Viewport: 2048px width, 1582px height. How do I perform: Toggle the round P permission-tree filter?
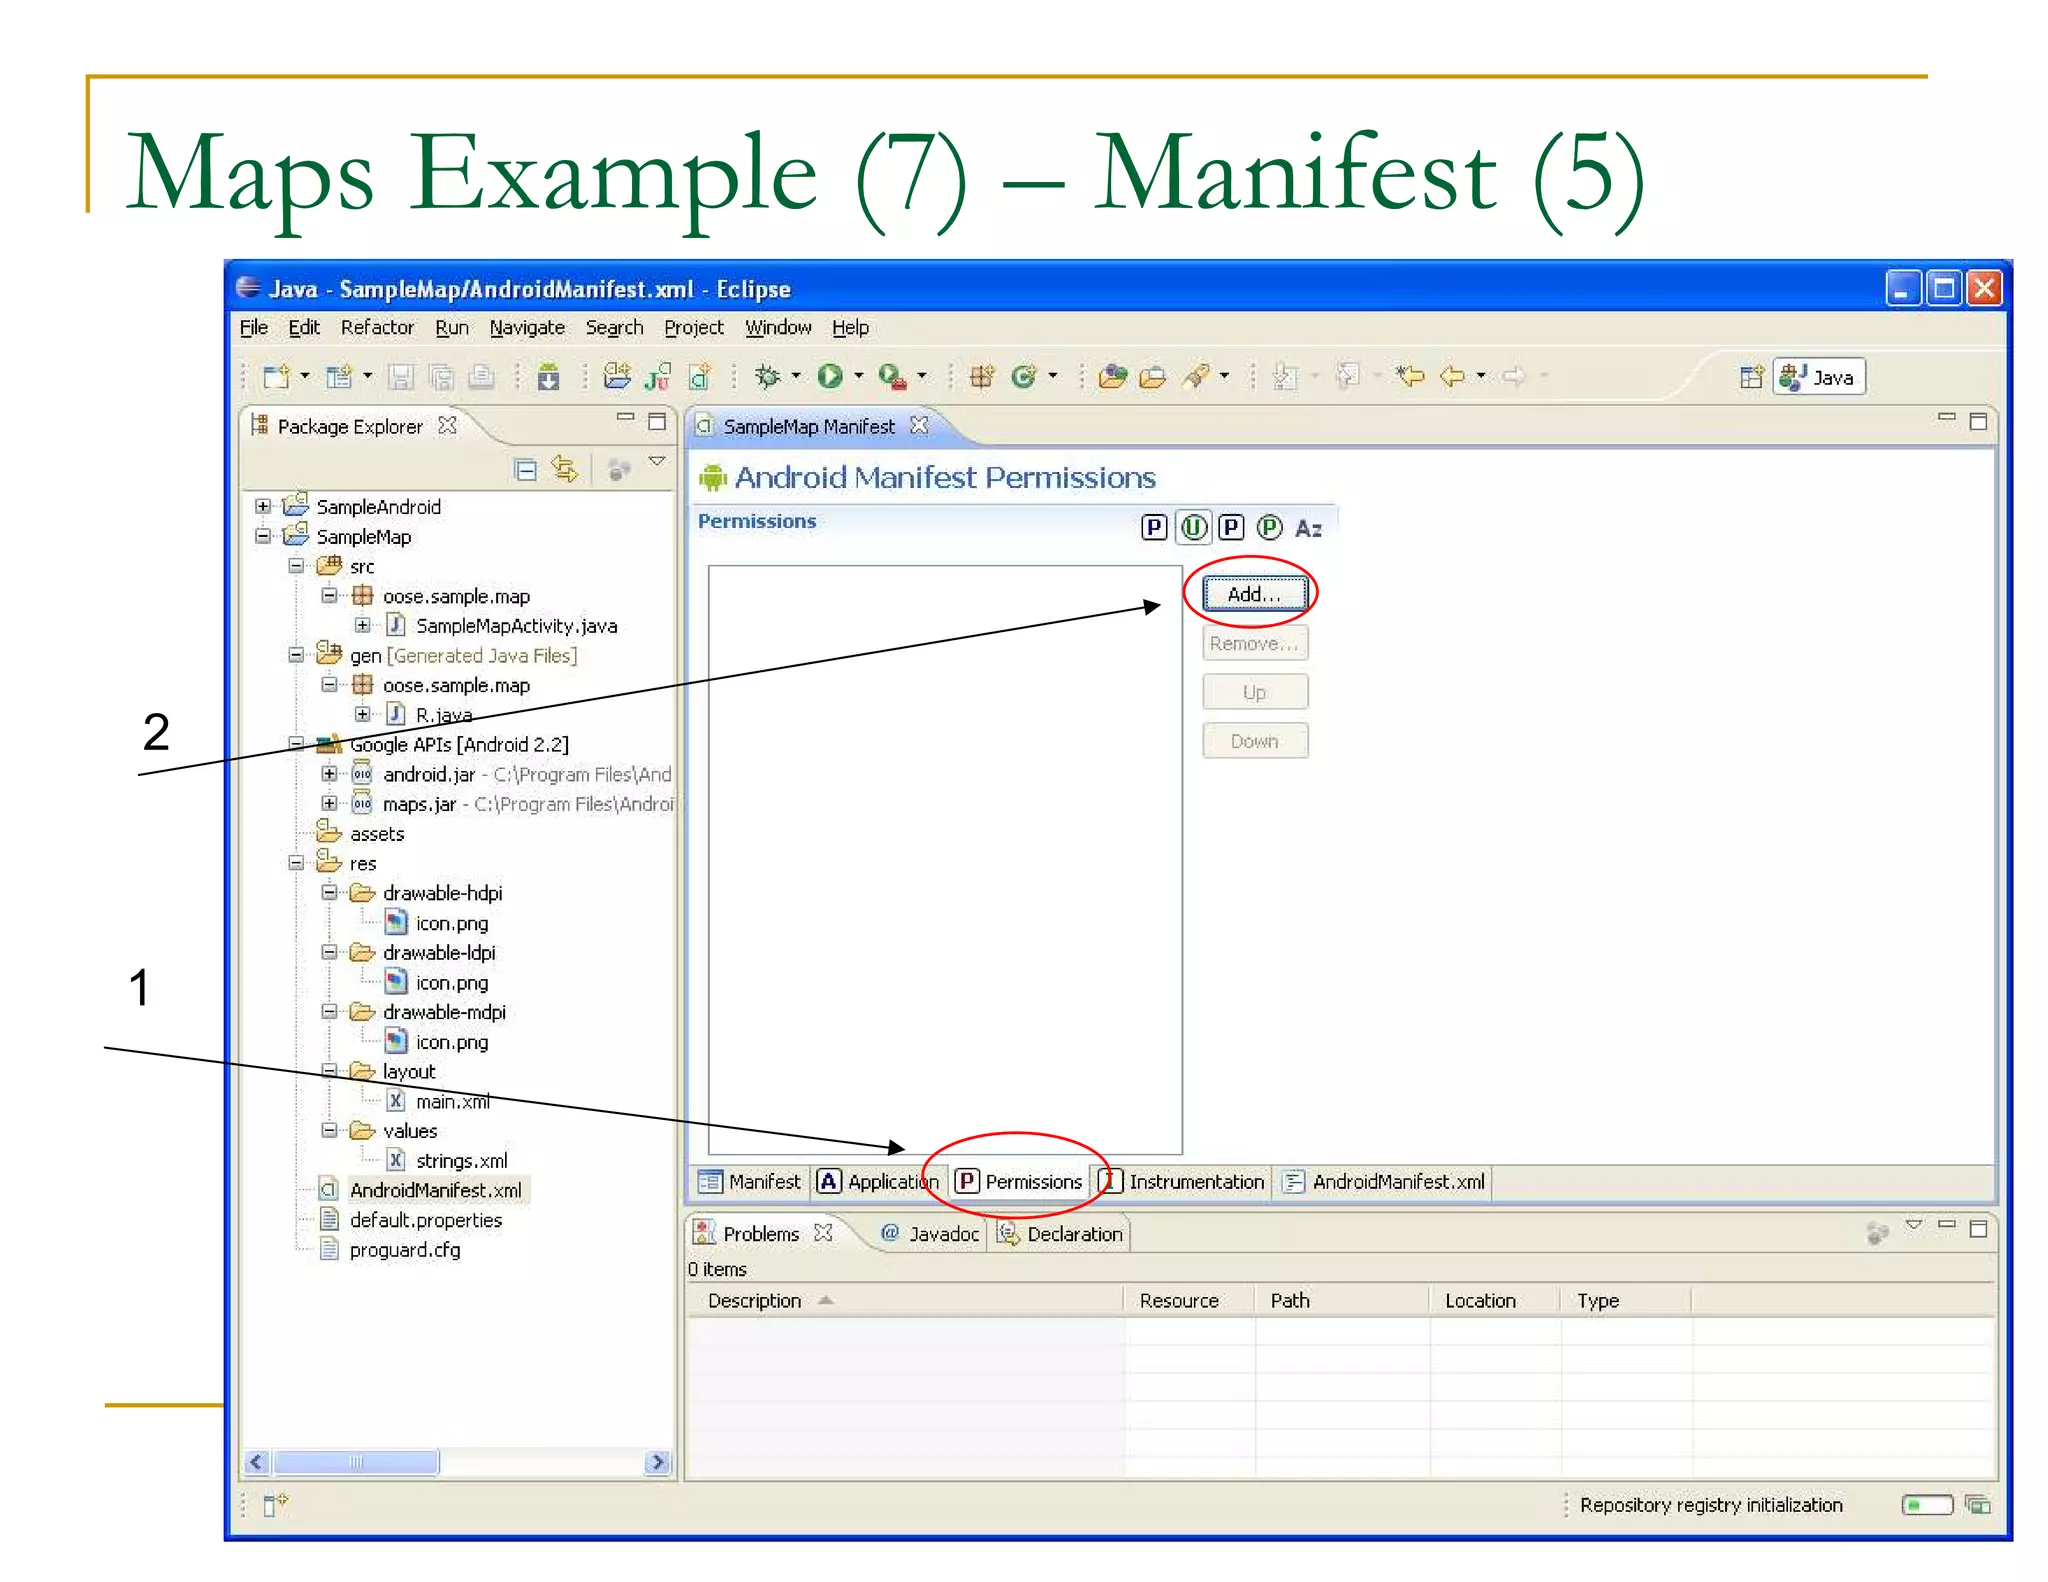[1269, 527]
